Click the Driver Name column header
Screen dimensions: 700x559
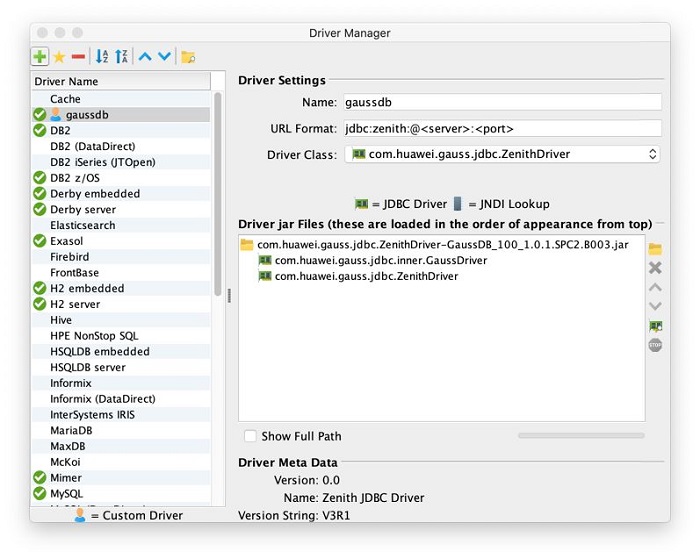coord(121,81)
